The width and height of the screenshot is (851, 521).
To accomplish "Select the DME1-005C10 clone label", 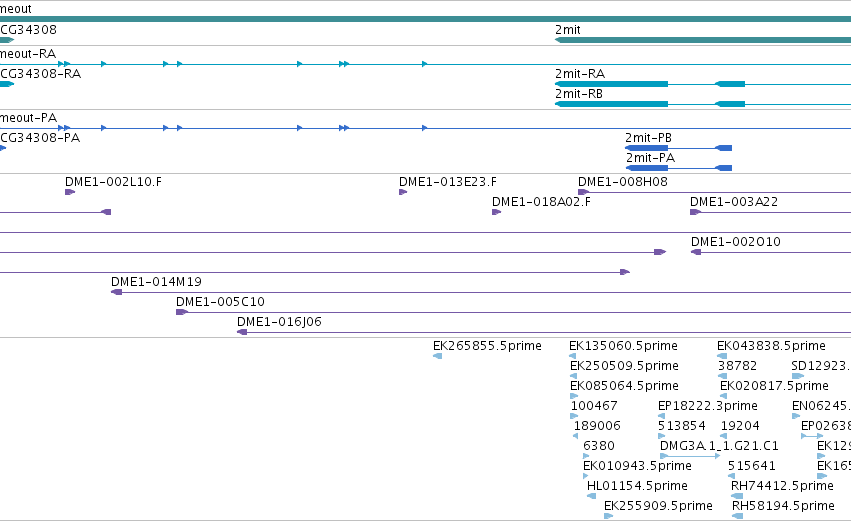I will click(x=220, y=302).
